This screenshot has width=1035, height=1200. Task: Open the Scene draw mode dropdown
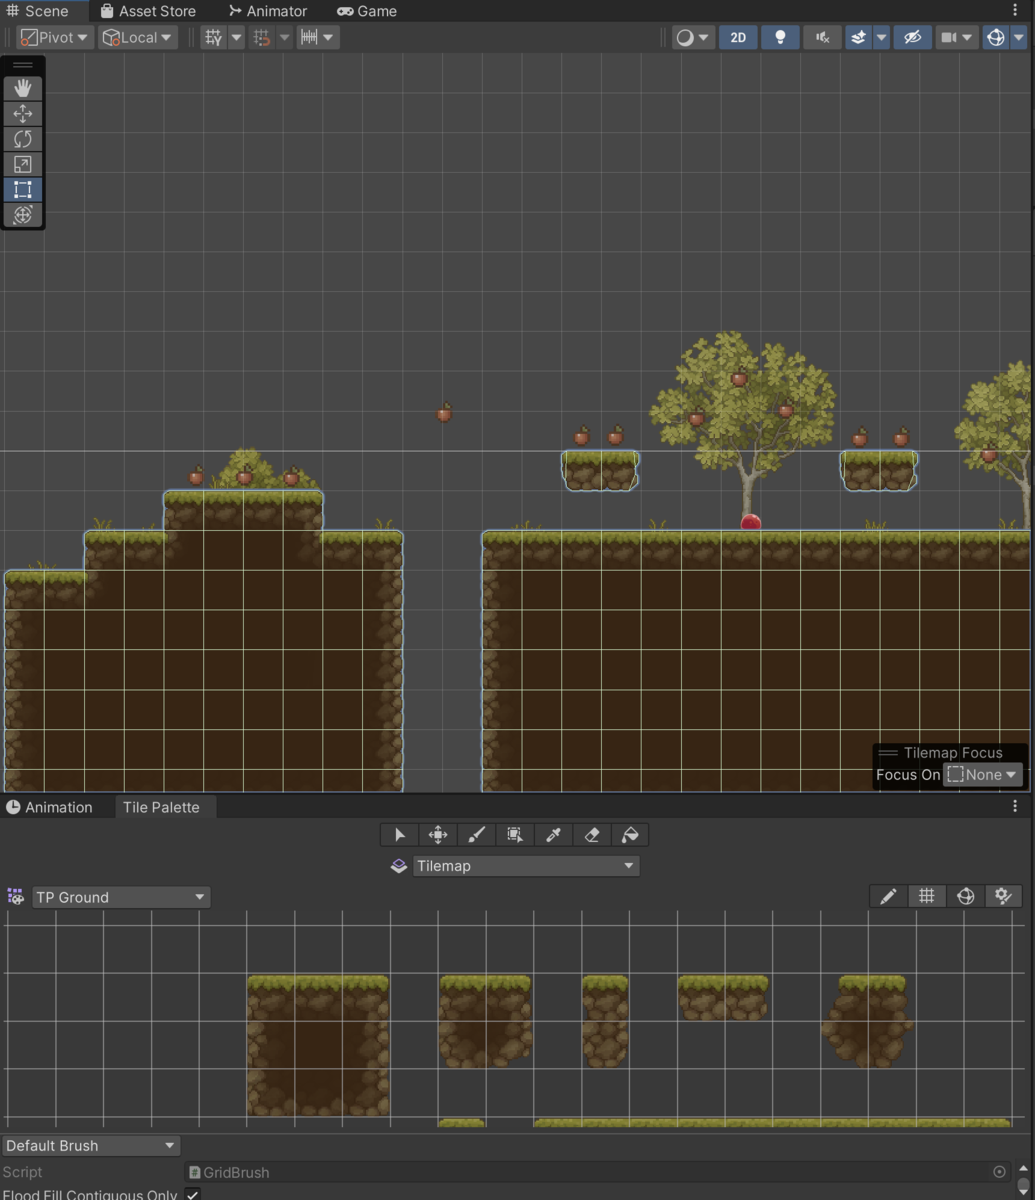pos(692,38)
